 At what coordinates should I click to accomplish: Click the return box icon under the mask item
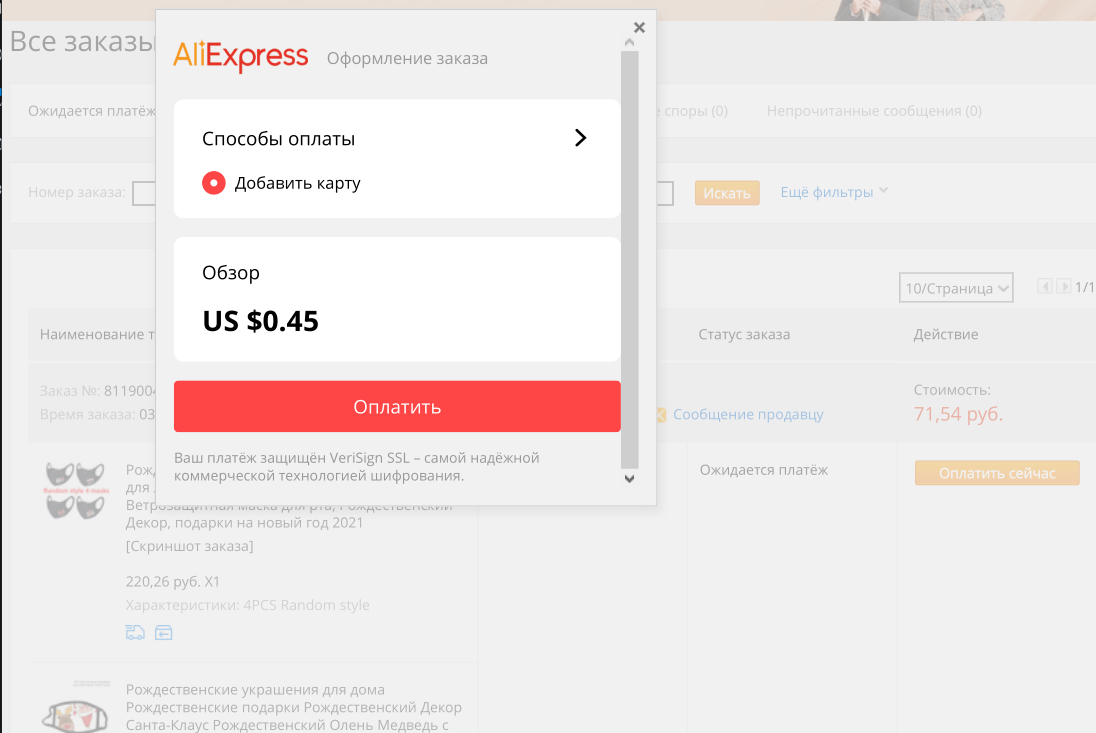pos(164,632)
